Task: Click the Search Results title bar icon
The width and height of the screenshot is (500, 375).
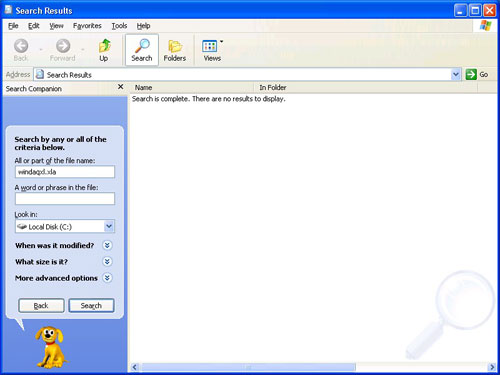Action: [8, 10]
